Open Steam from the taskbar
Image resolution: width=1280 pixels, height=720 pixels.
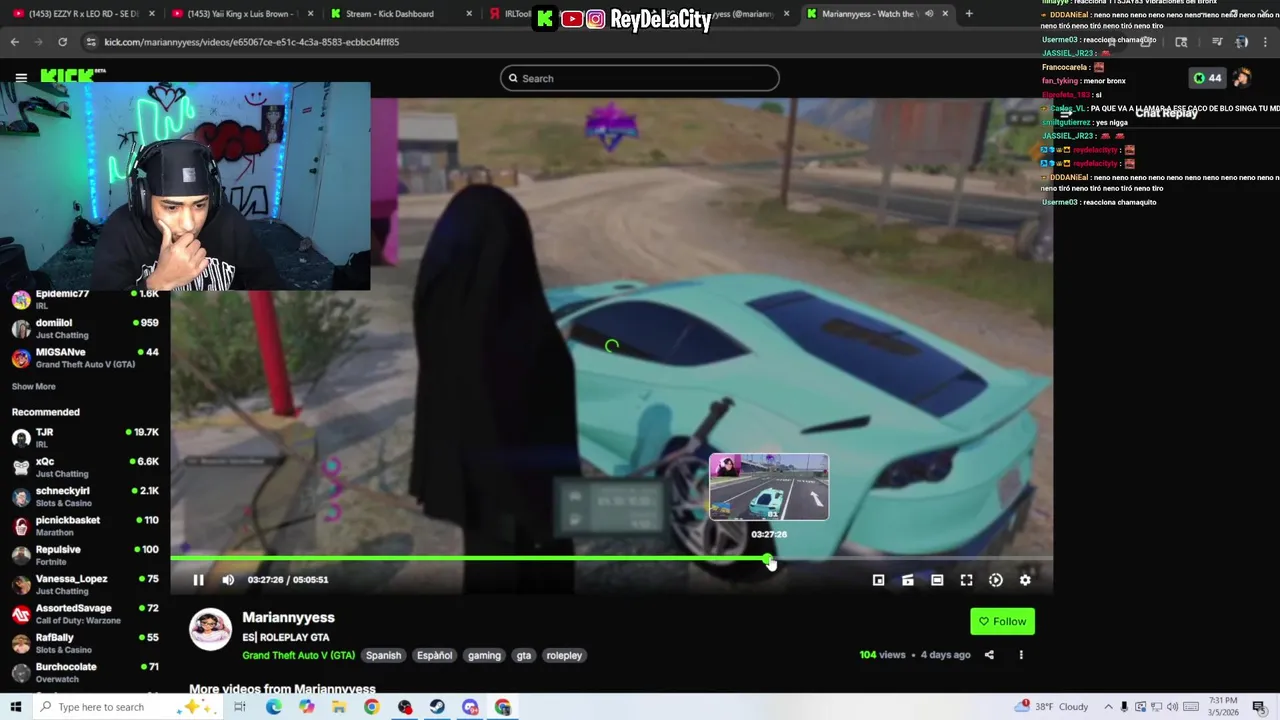click(x=437, y=707)
